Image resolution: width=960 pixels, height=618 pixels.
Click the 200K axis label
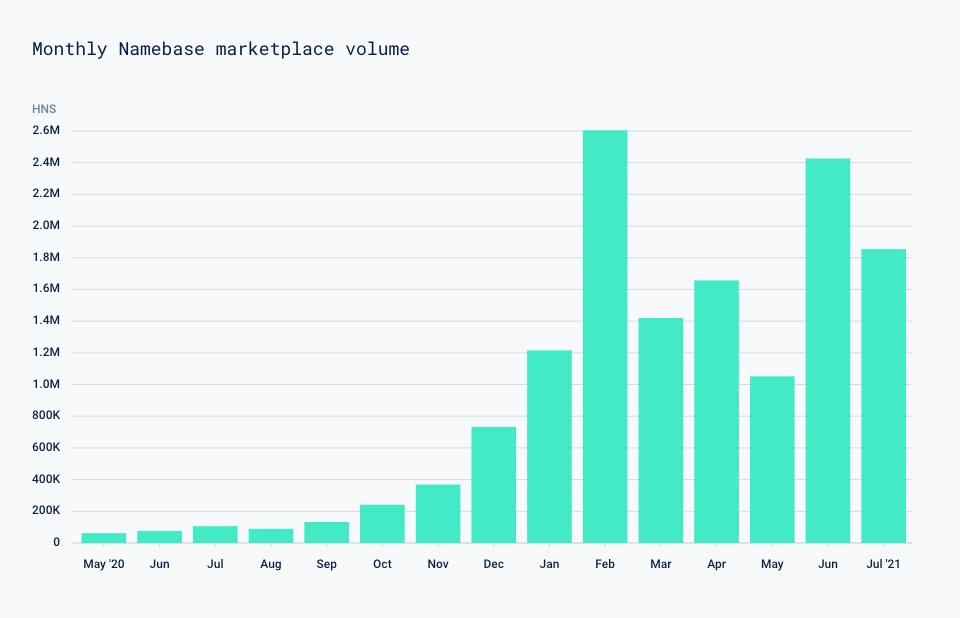point(46,510)
